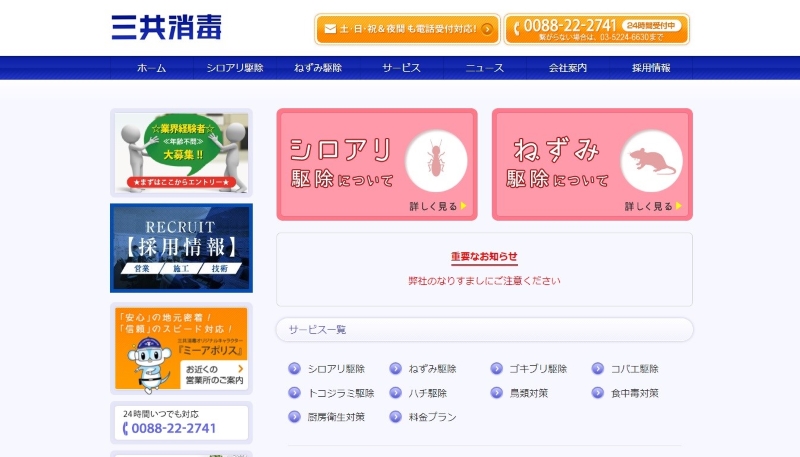Click the bullet icon next to ゴキブリ駆除
This screenshot has height=457, width=800.
496,368
